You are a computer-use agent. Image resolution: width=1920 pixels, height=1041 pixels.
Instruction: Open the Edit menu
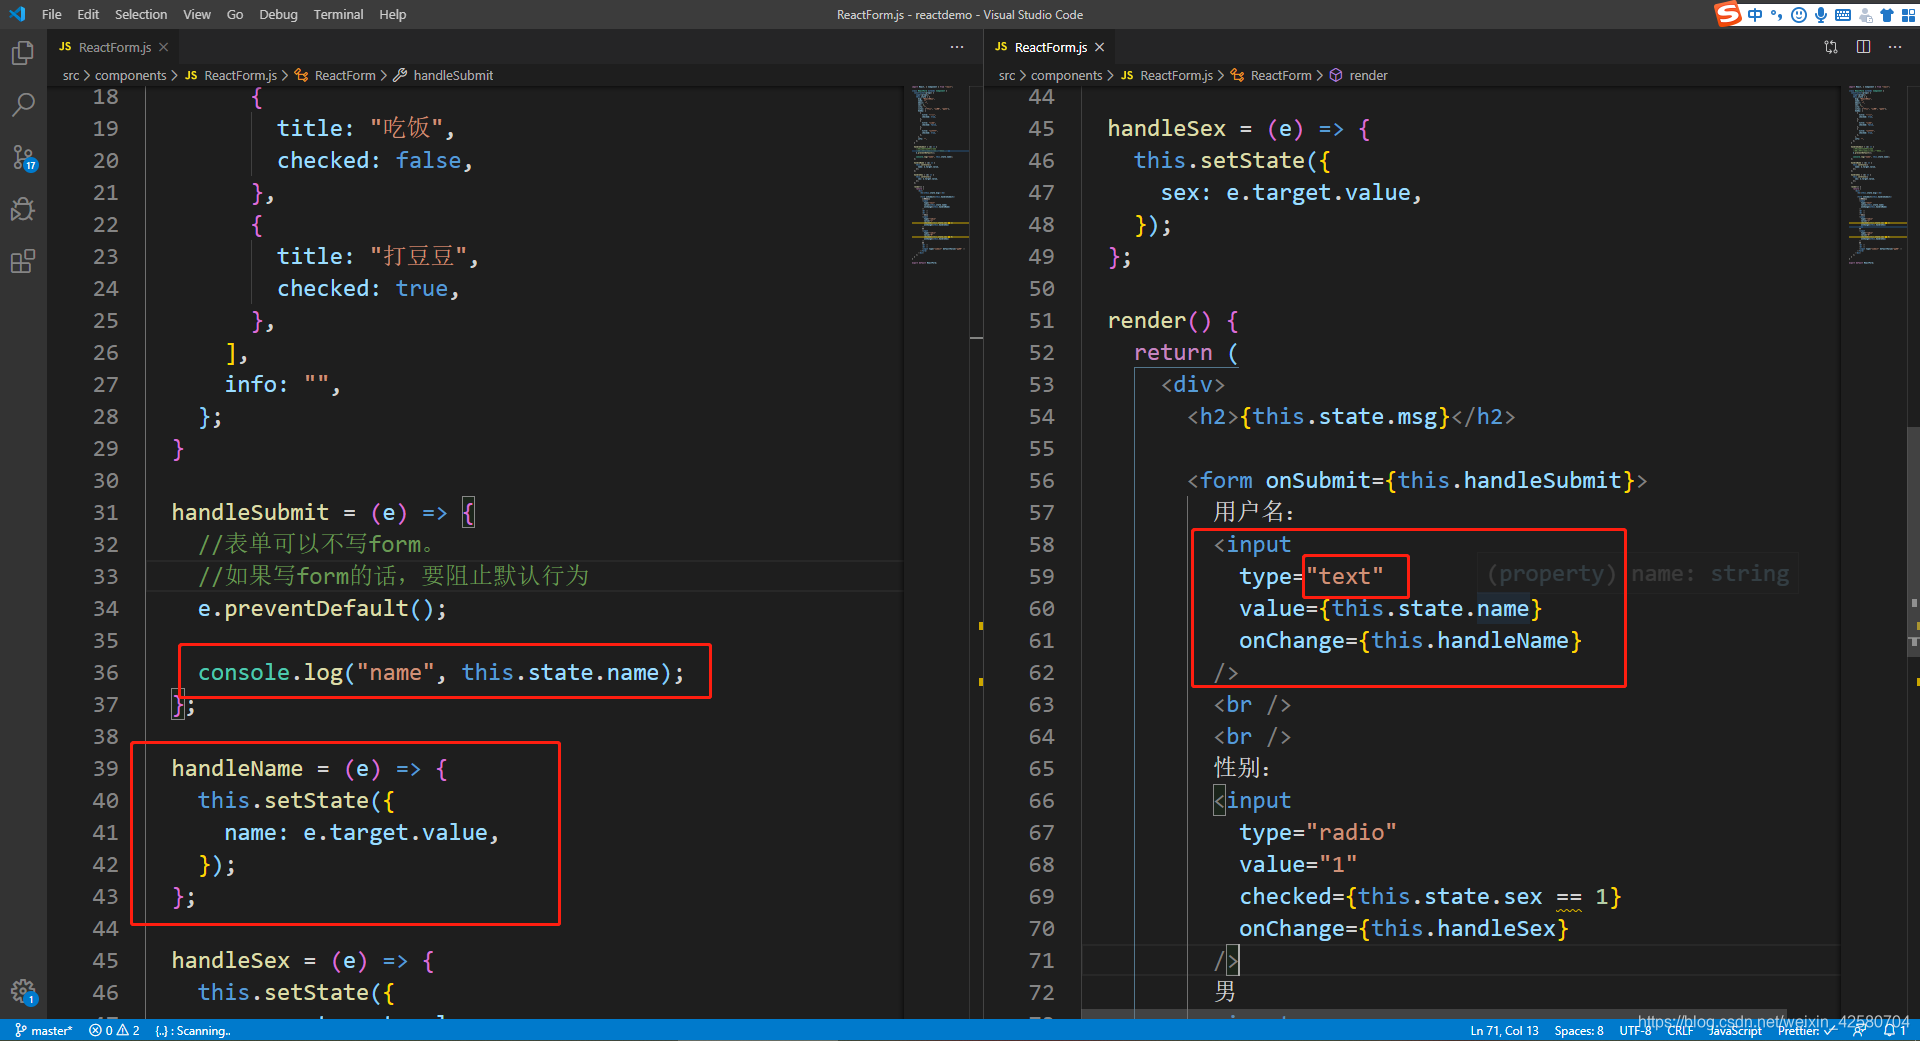(88, 14)
